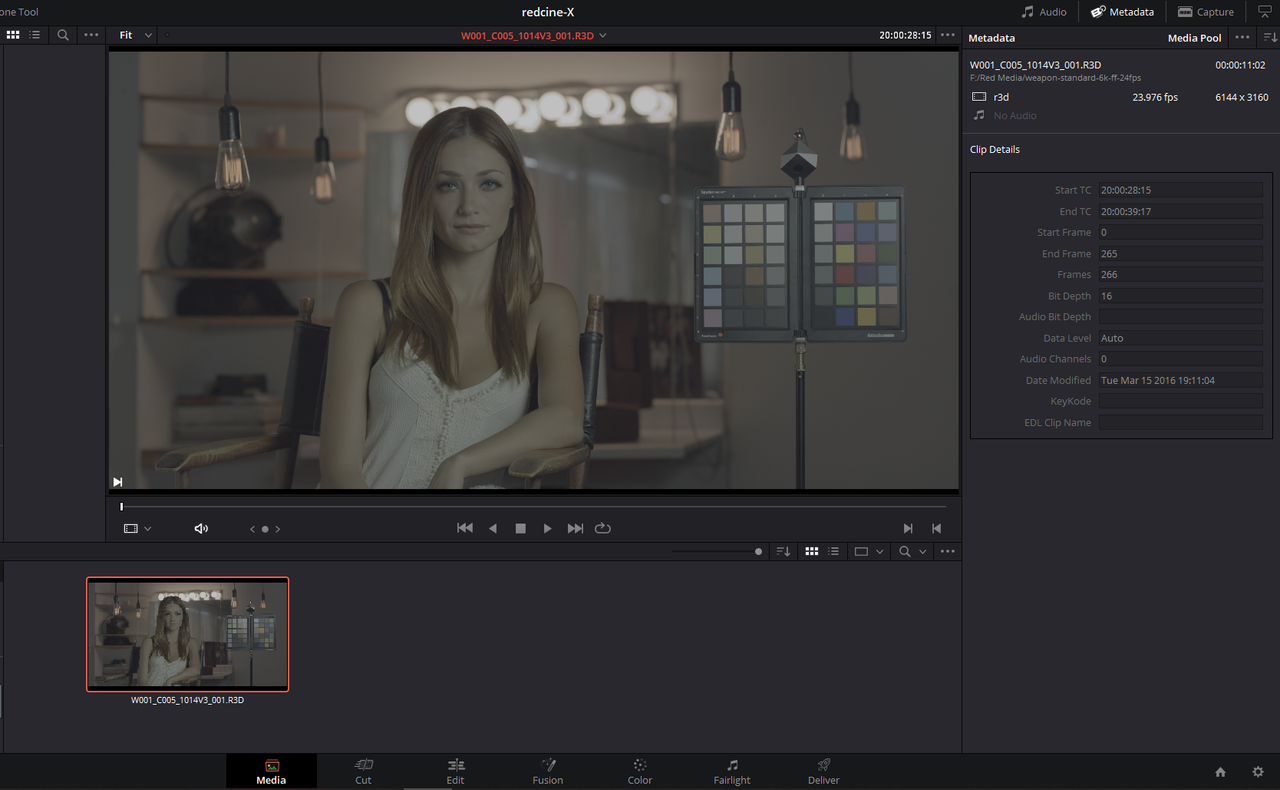
Task: Play the clip in reverse
Action: point(493,528)
